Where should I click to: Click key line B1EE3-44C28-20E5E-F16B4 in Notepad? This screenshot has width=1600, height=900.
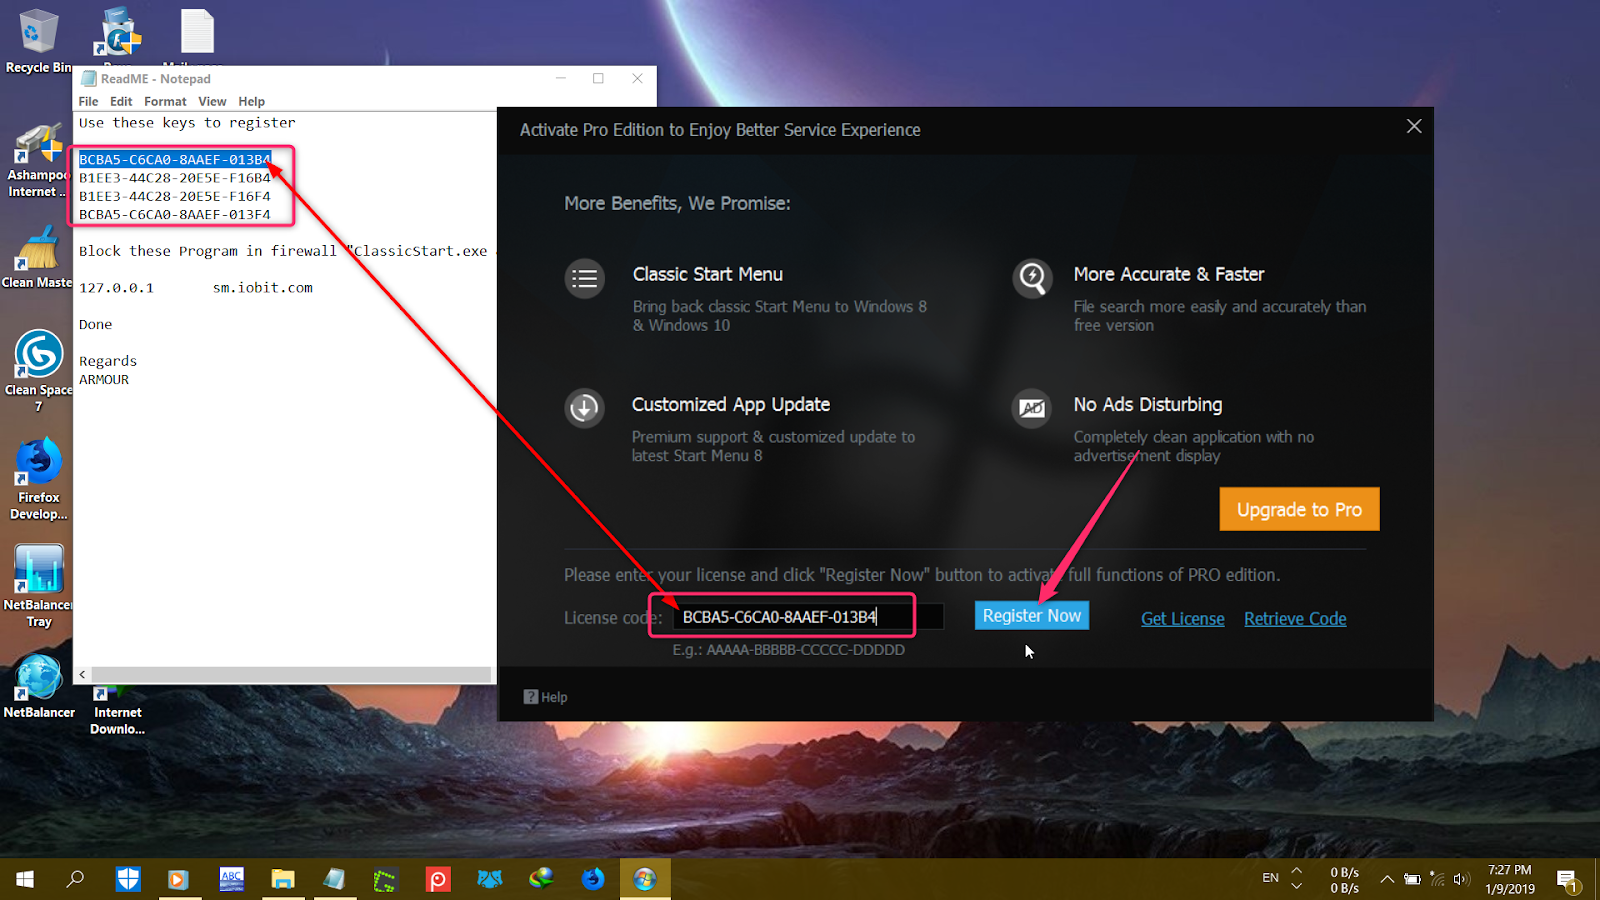(175, 178)
